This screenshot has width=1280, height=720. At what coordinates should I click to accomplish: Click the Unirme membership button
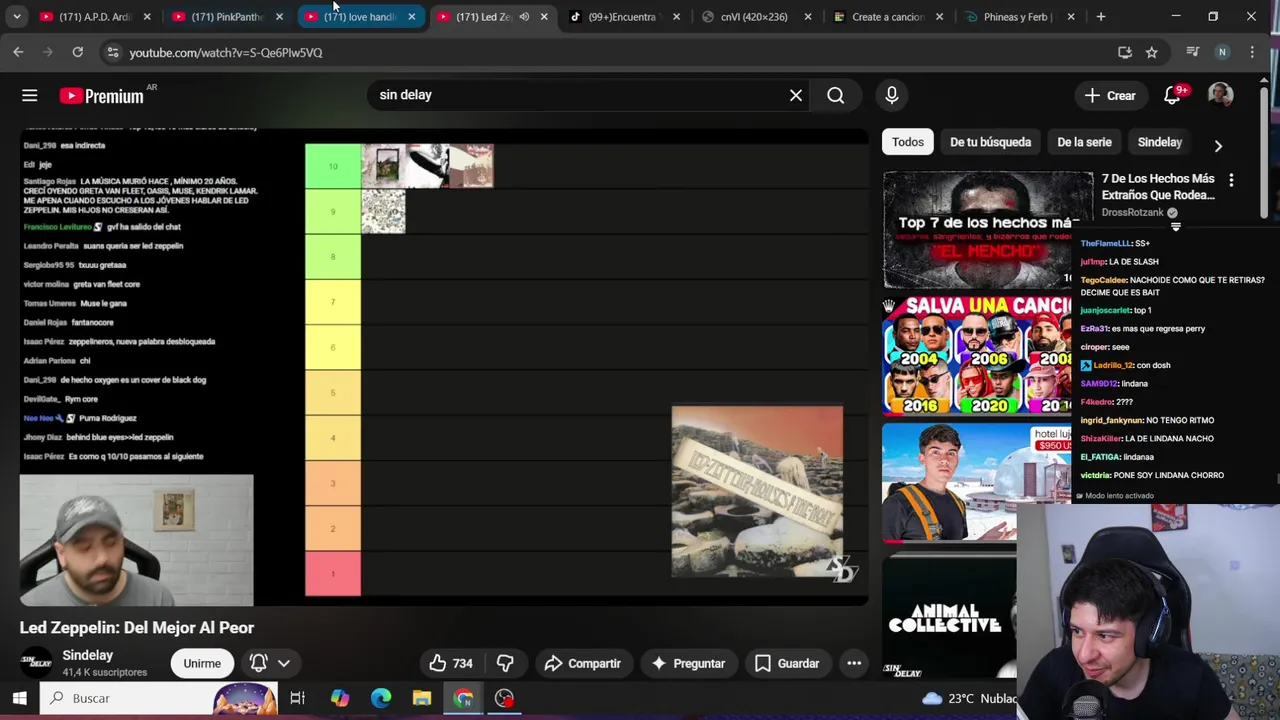[x=202, y=663]
